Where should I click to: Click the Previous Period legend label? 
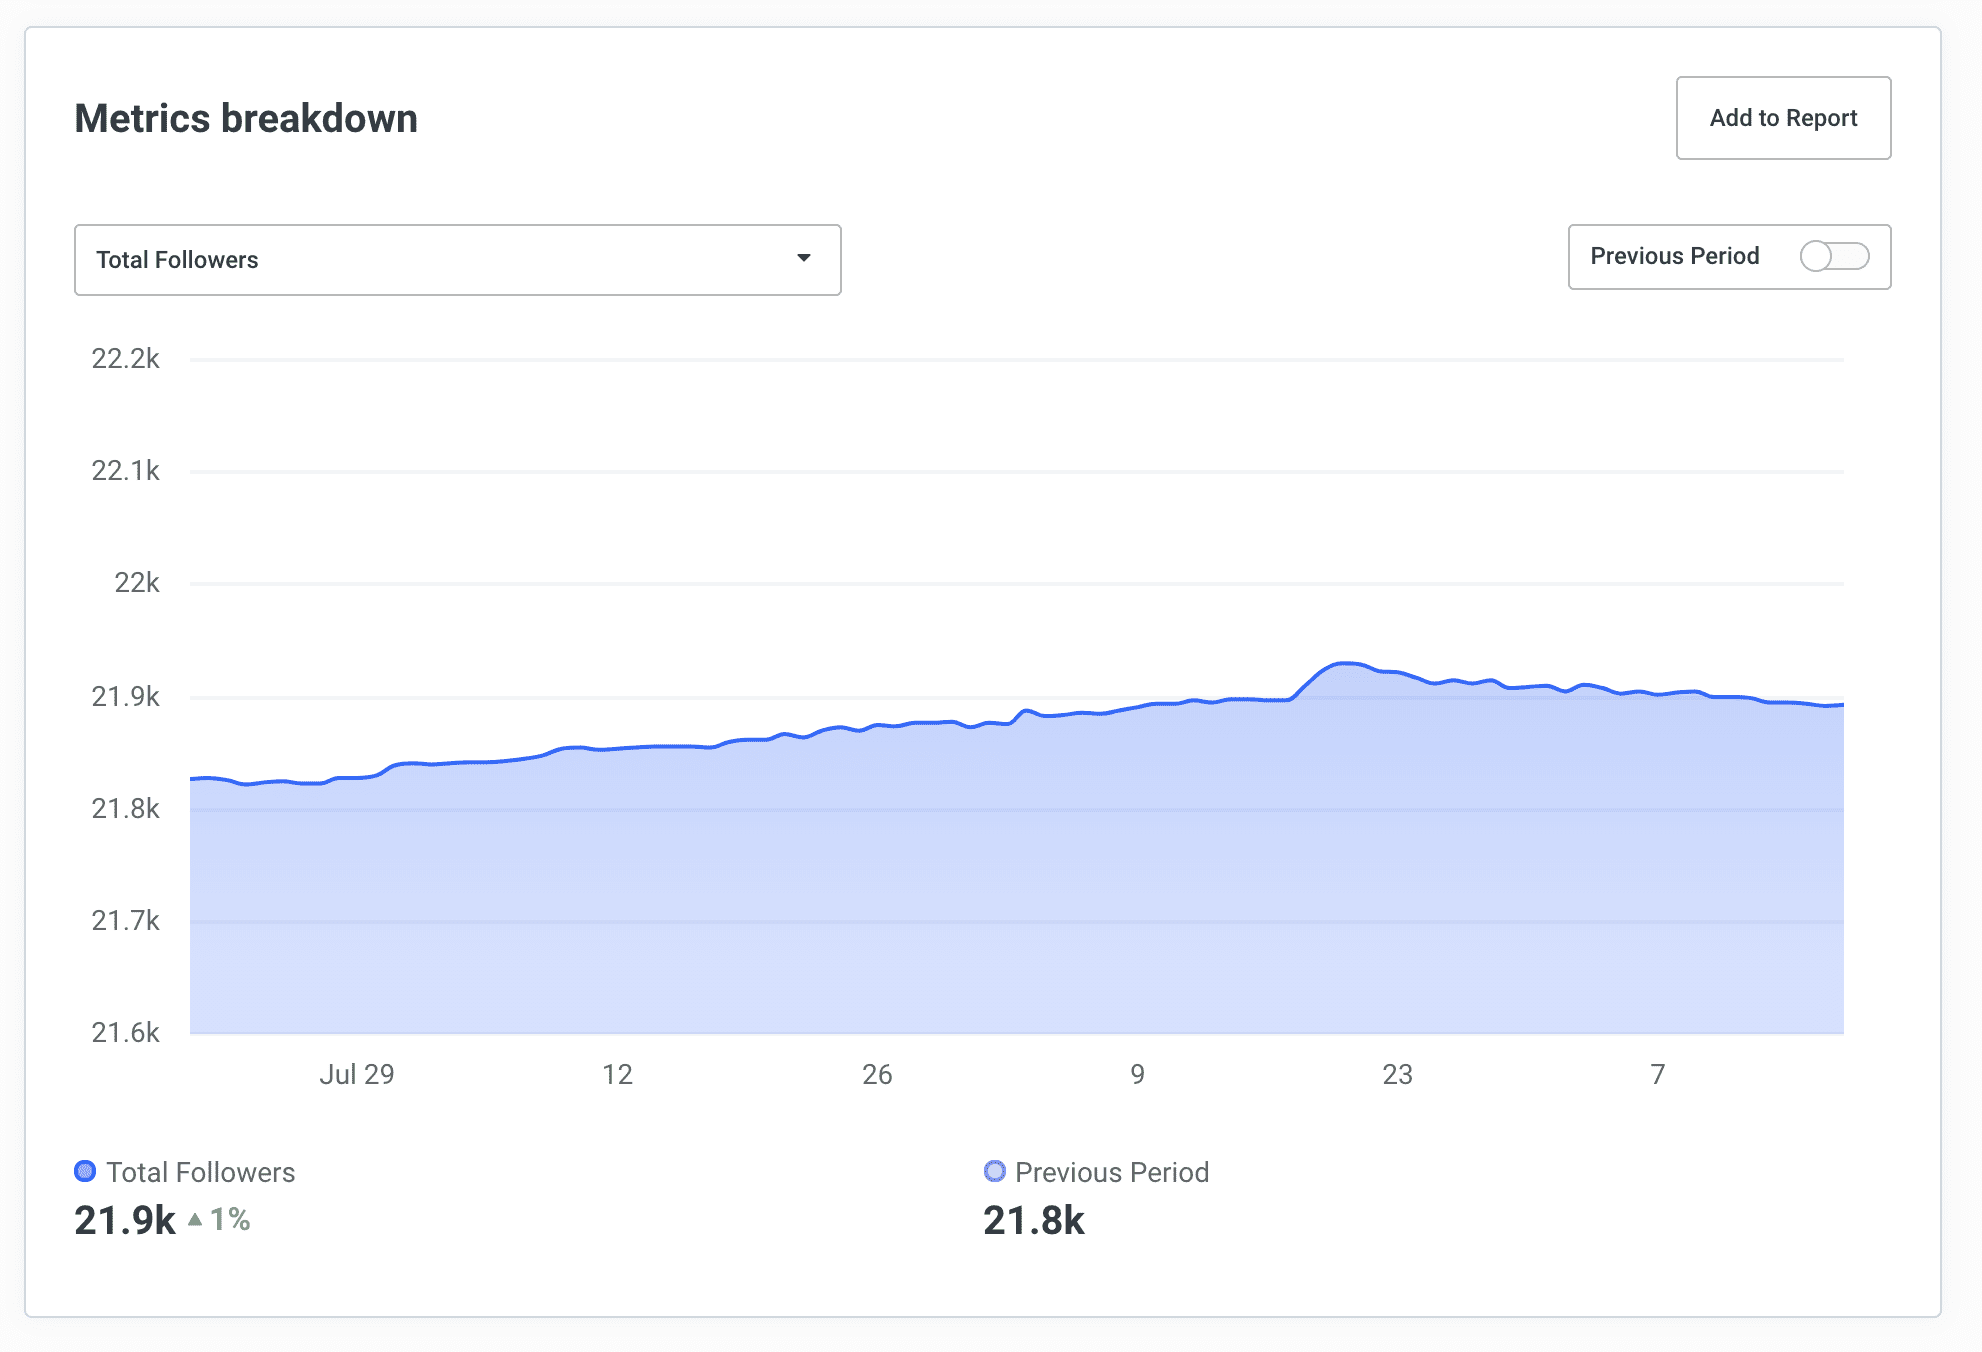pos(1111,1172)
